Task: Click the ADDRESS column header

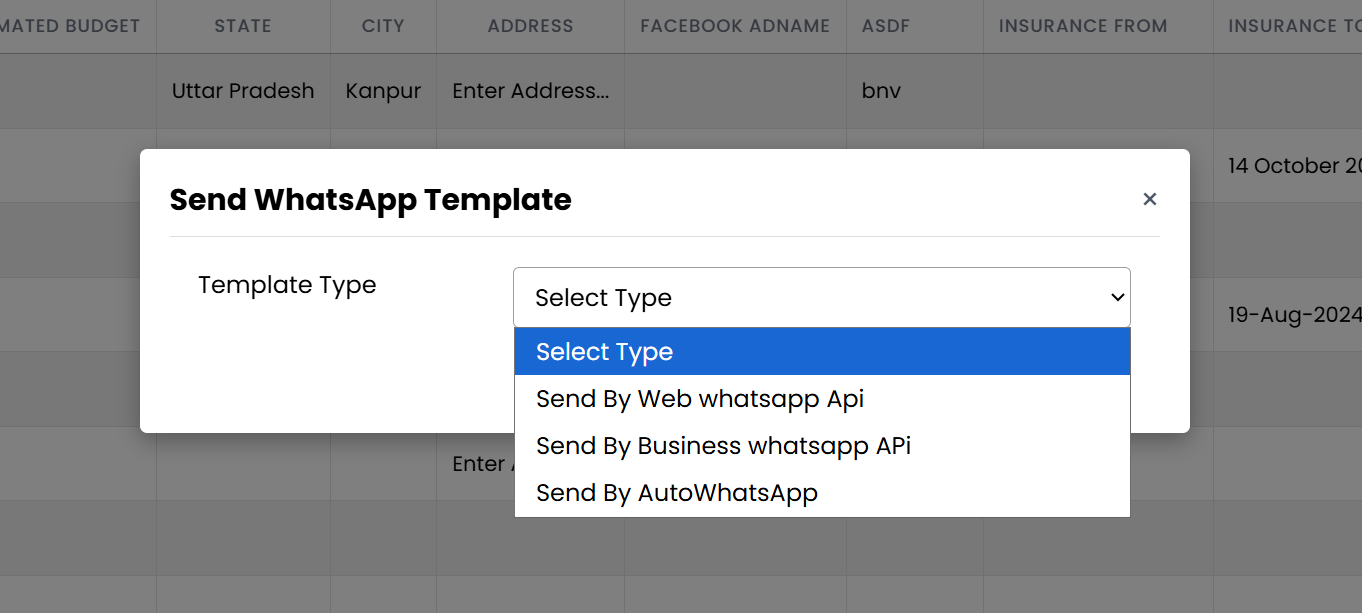Action: coord(529,26)
